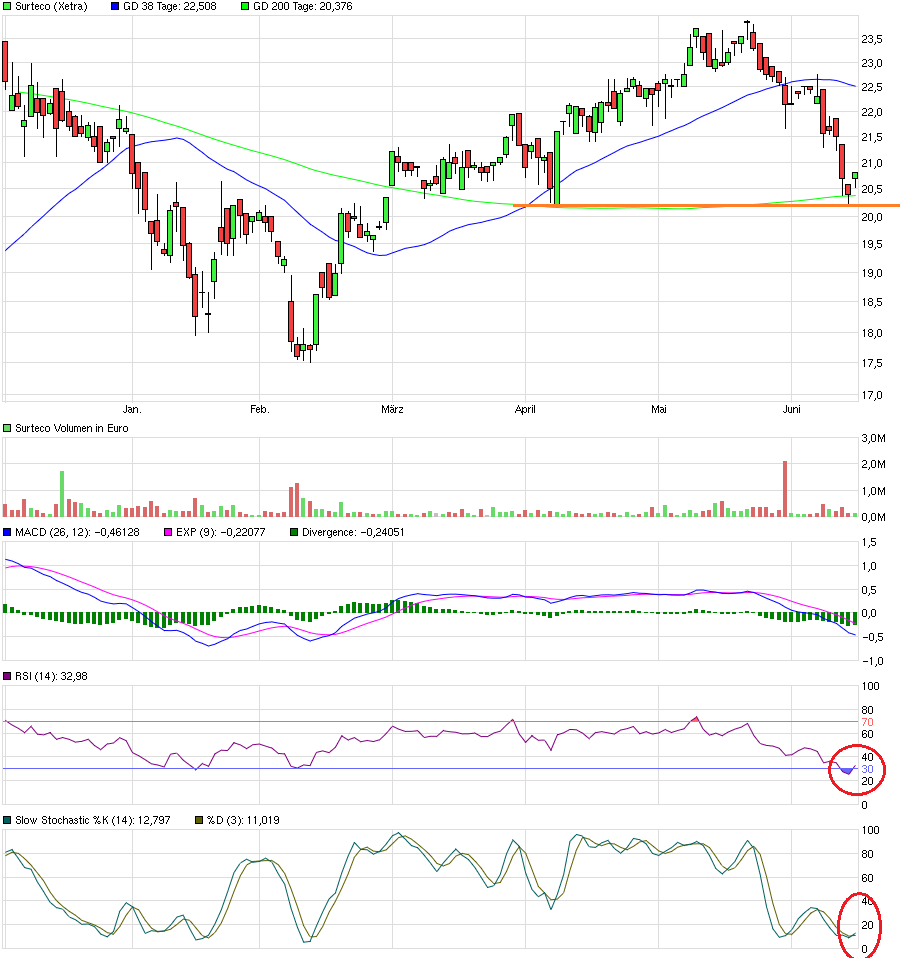Click the circled RSI oversold marker

(x=855, y=768)
